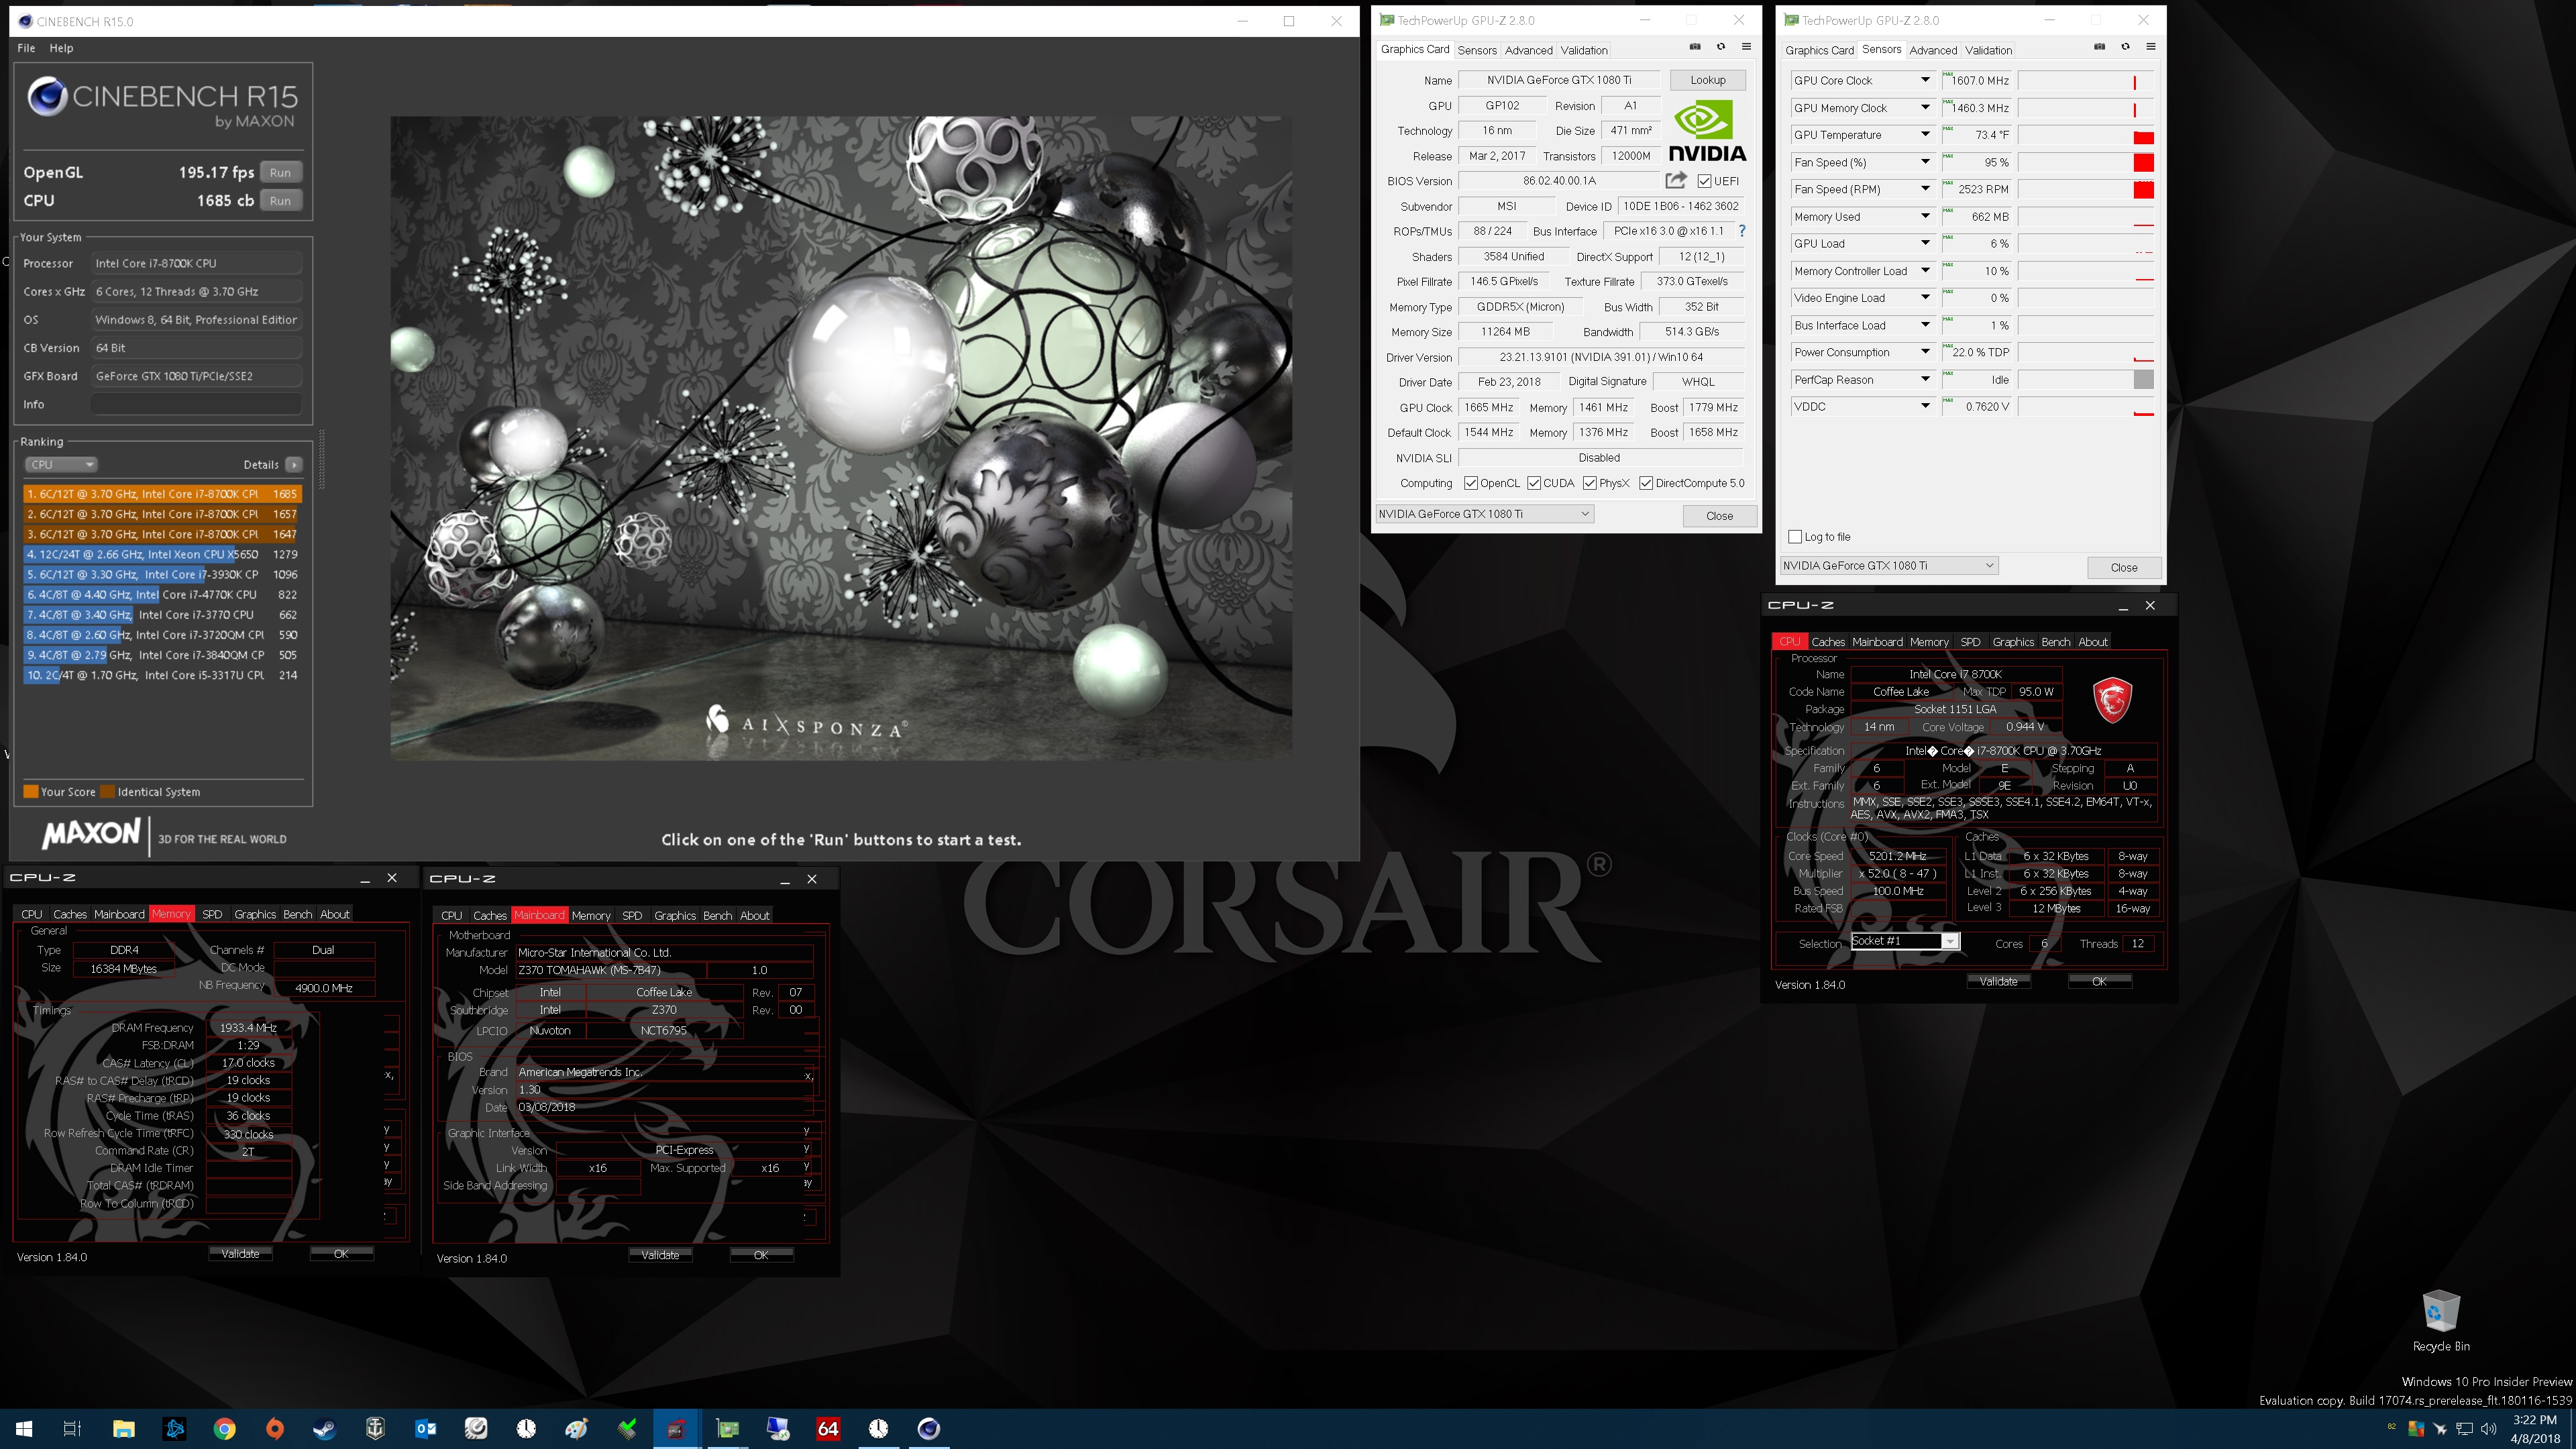Click the GPU-Z taskbar icon
This screenshot has height=1449, width=2576.
pos(728,1428)
